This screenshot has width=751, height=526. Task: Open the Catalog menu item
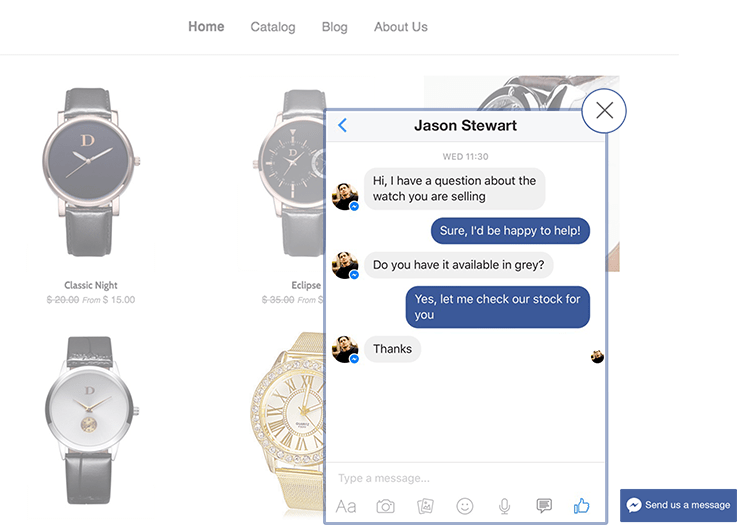(273, 27)
